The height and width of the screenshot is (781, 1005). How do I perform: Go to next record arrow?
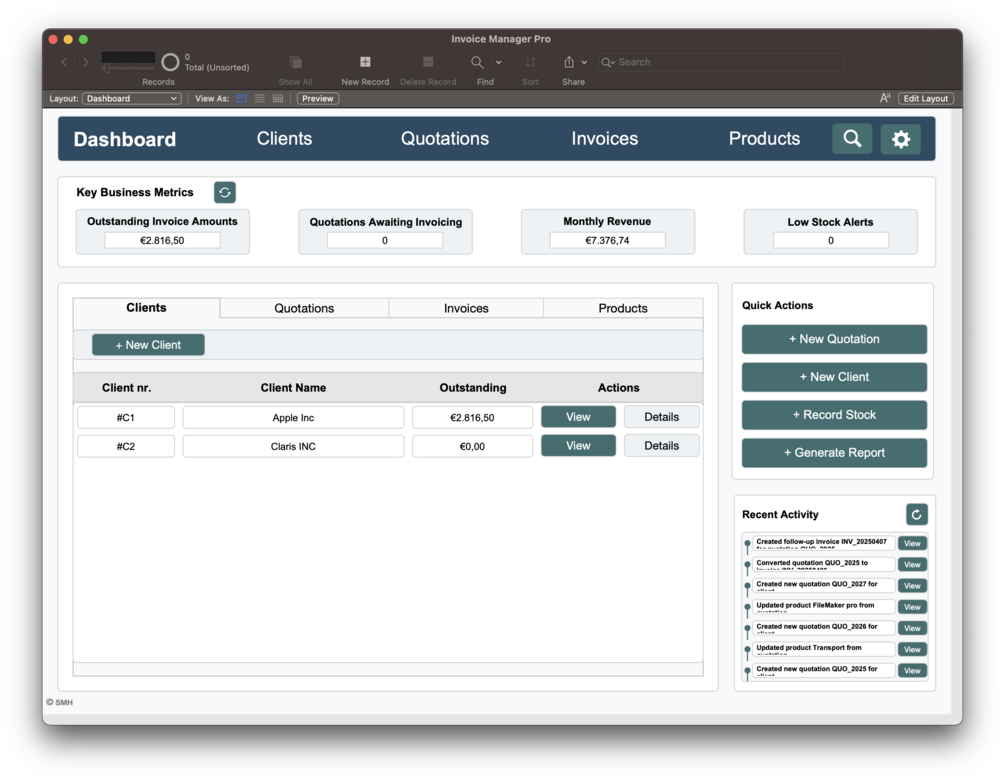click(85, 62)
